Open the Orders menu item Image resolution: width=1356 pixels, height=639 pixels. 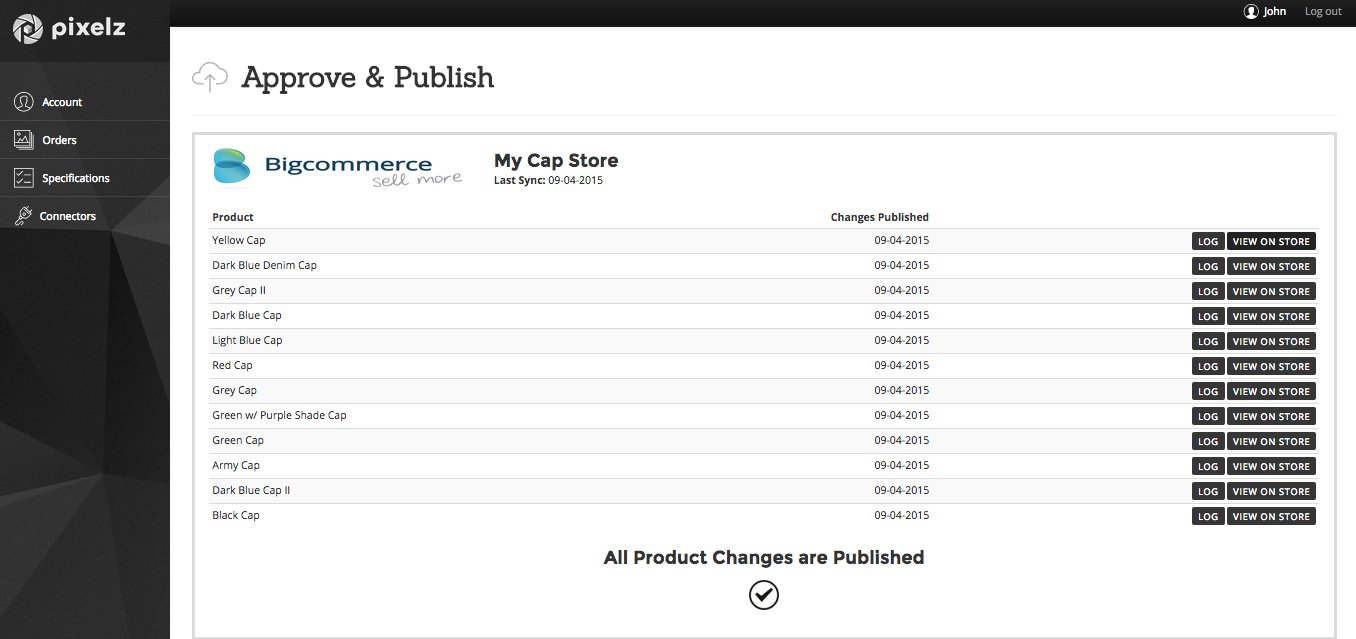click(59, 140)
